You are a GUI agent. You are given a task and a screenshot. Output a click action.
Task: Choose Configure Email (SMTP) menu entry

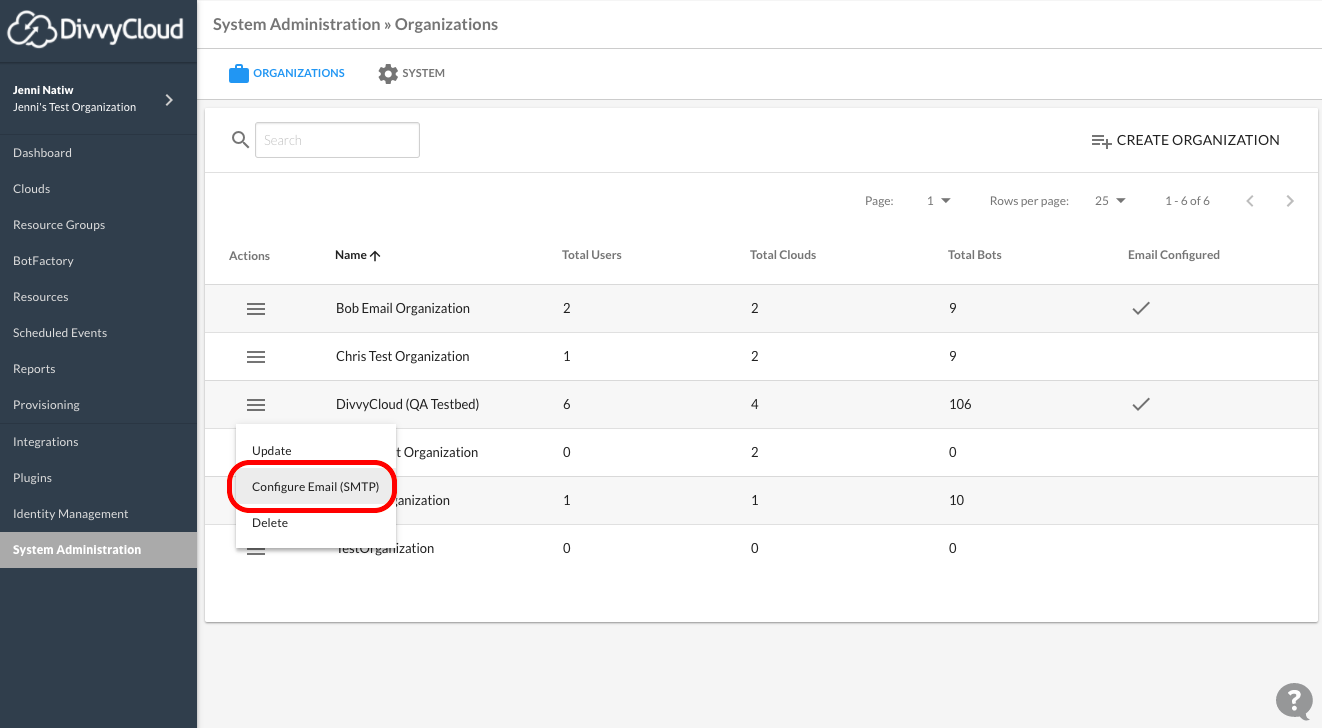(x=316, y=487)
